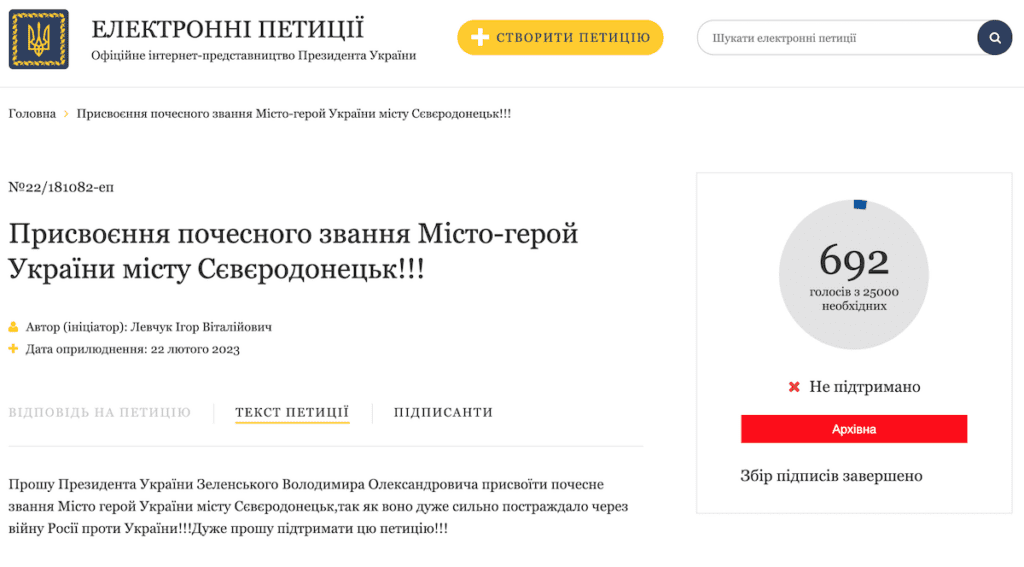Click the Електронні петиції site title

click(227, 29)
